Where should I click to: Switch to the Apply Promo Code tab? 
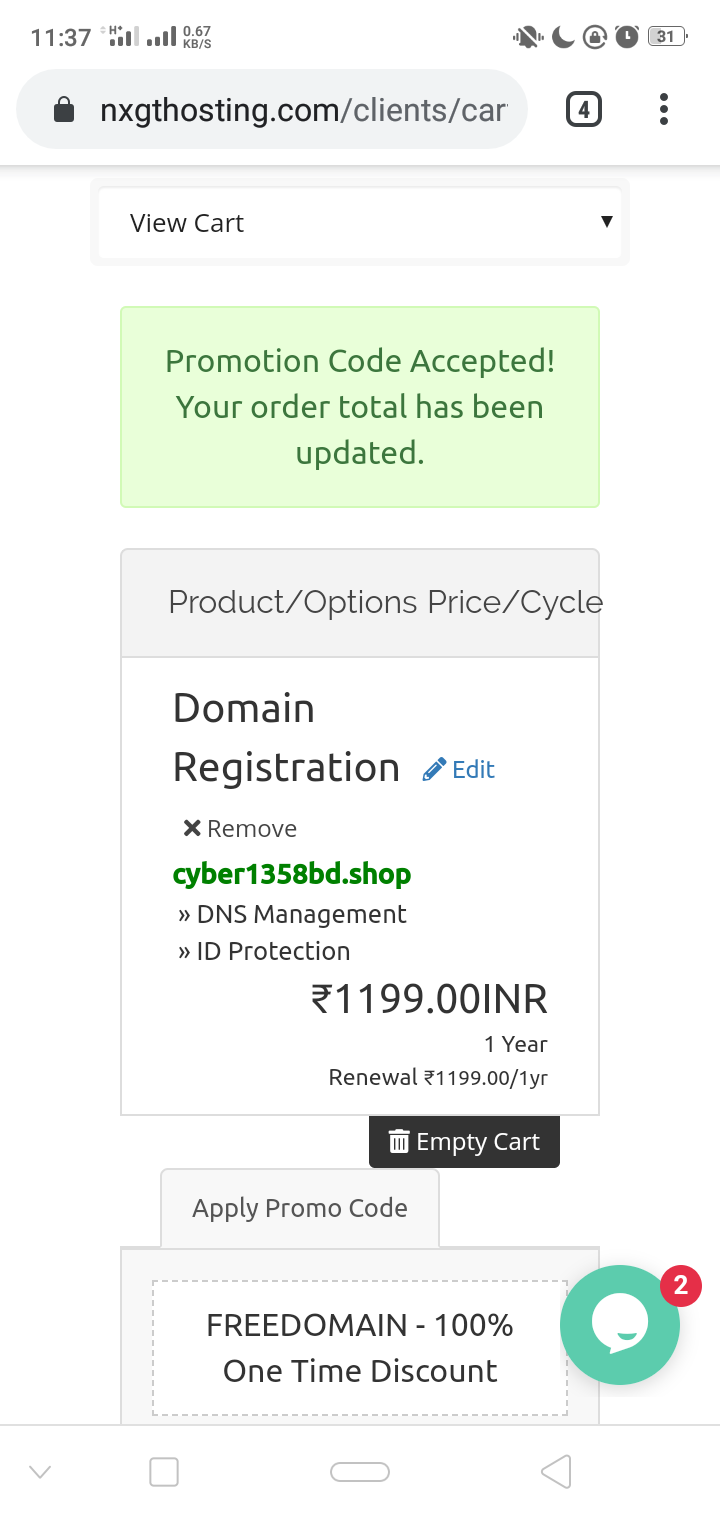point(300,1208)
